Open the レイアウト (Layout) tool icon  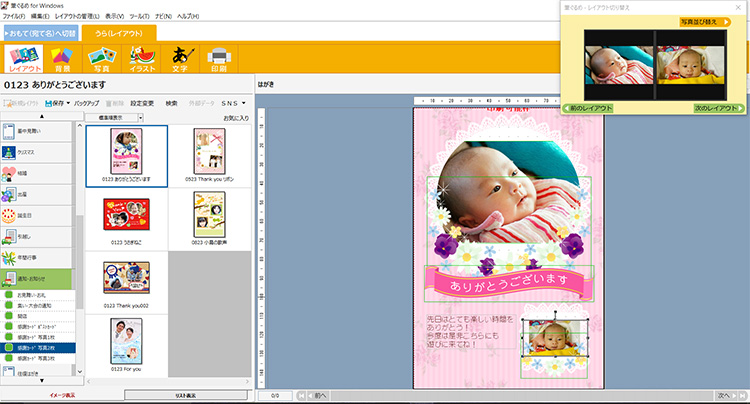click(24, 58)
